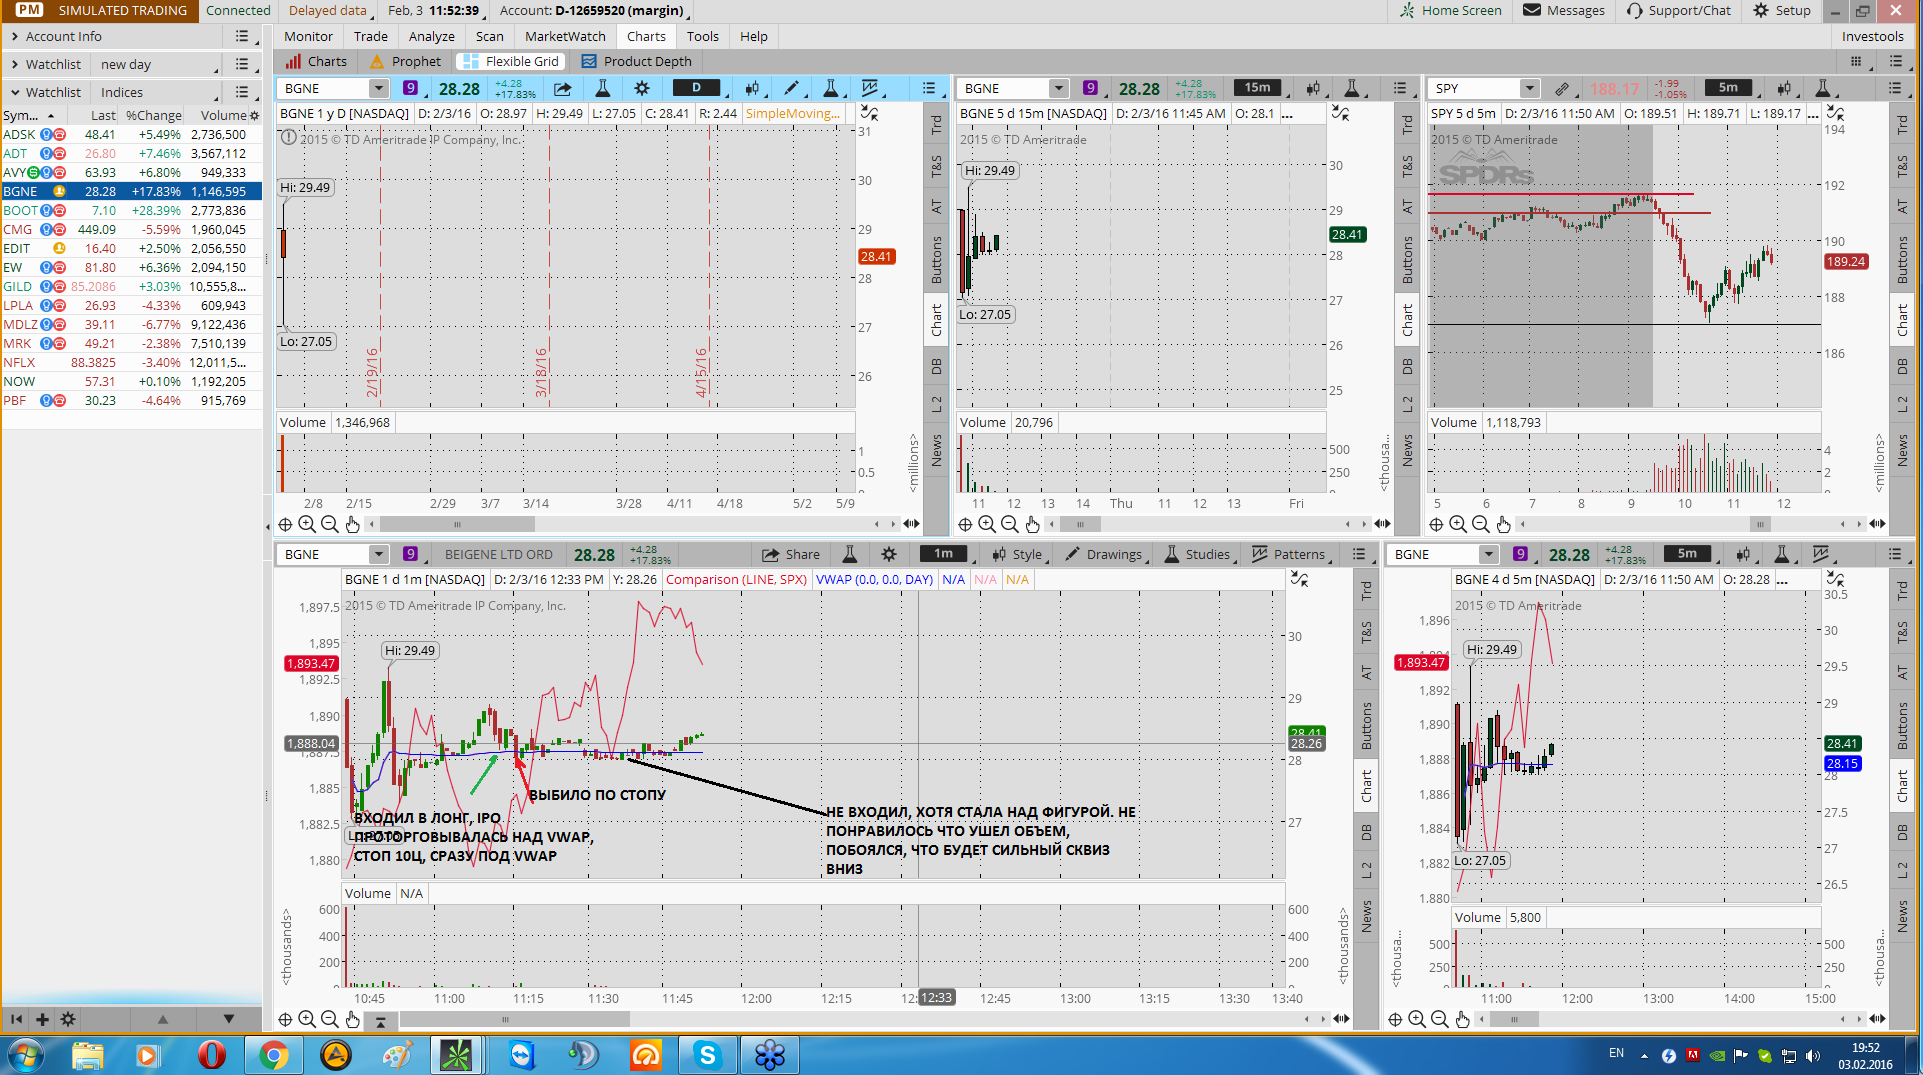Click the crosshair pointer icon under the BGNE 1m chart

(285, 1019)
